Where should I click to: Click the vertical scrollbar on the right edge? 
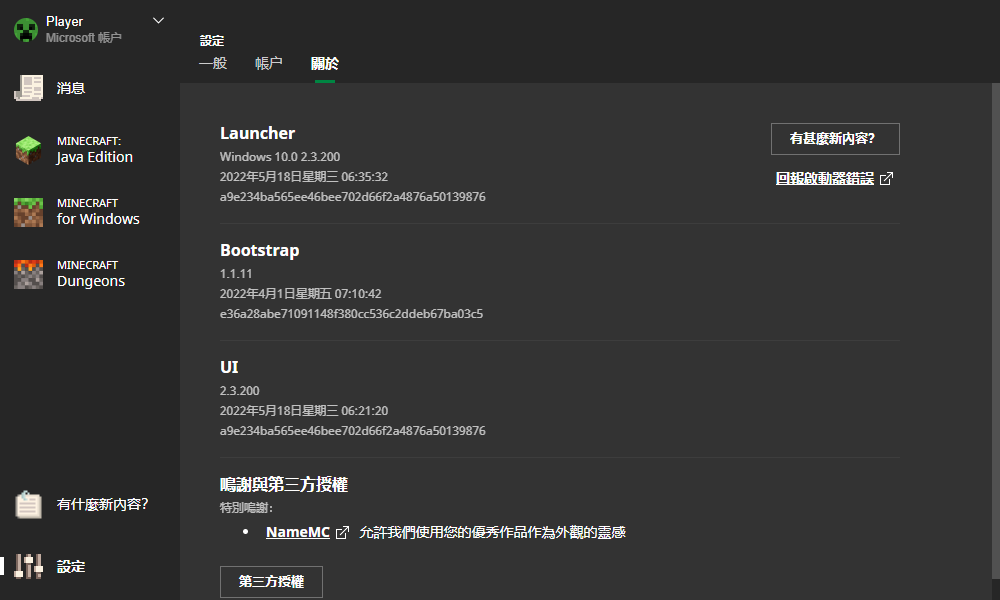[x=996, y=332]
